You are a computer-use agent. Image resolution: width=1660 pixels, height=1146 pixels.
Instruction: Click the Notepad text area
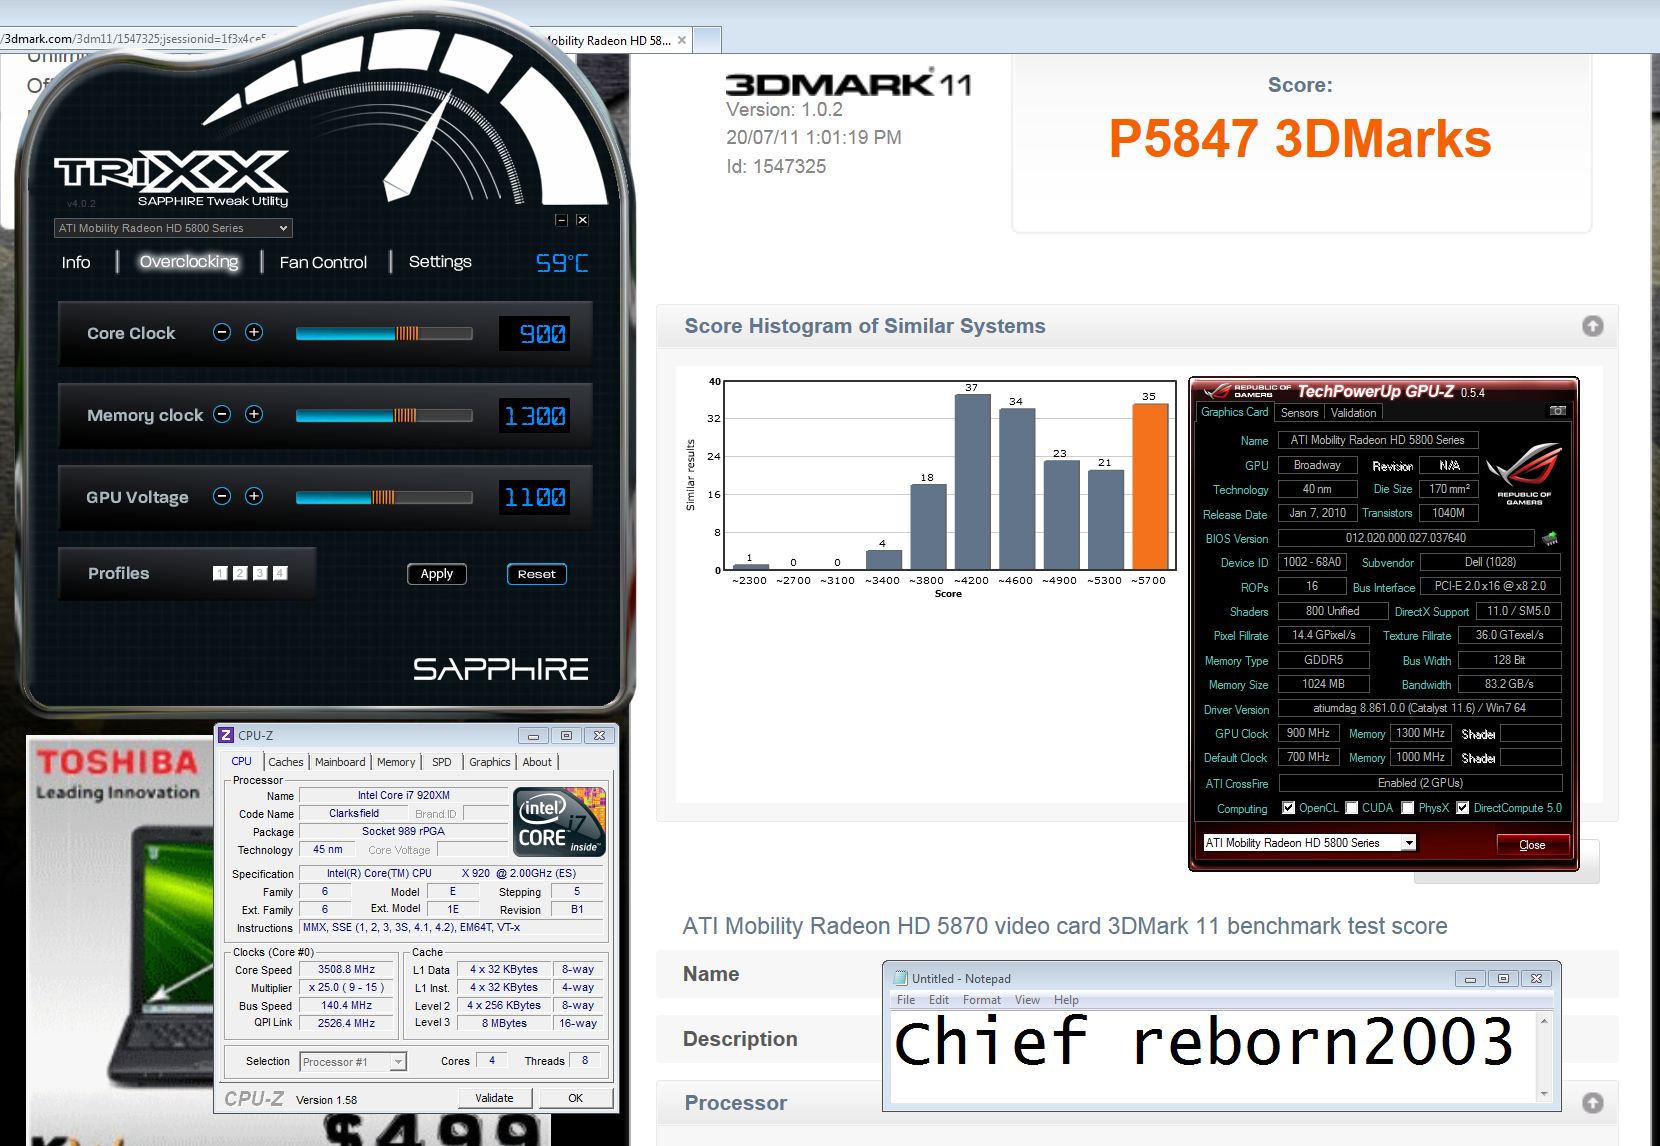(x=1213, y=1056)
